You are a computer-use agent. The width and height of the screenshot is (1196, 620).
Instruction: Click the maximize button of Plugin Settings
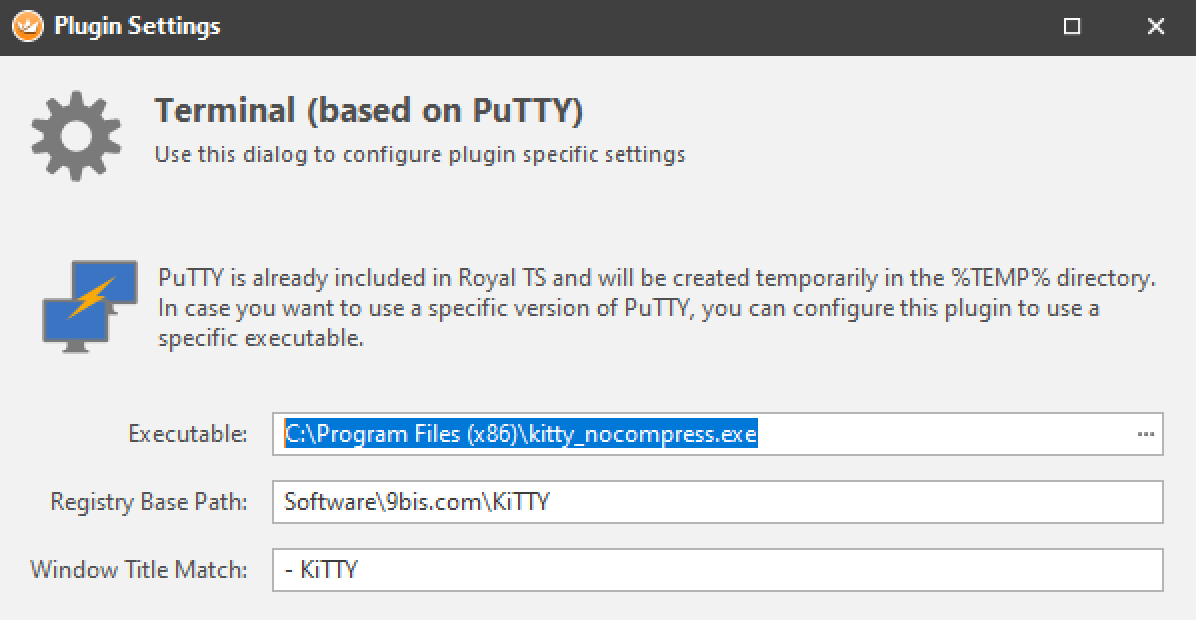click(x=1072, y=26)
